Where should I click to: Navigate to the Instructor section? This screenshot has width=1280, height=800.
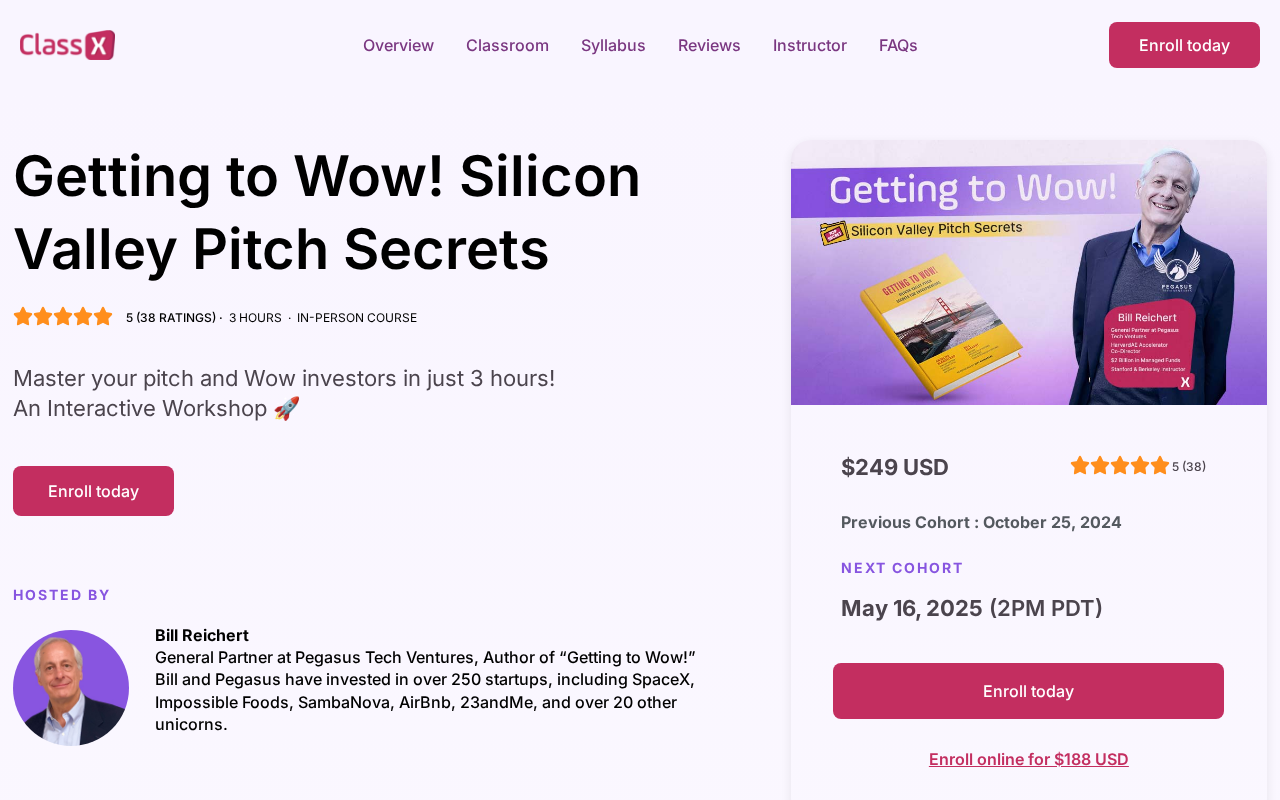click(x=810, y=45)
